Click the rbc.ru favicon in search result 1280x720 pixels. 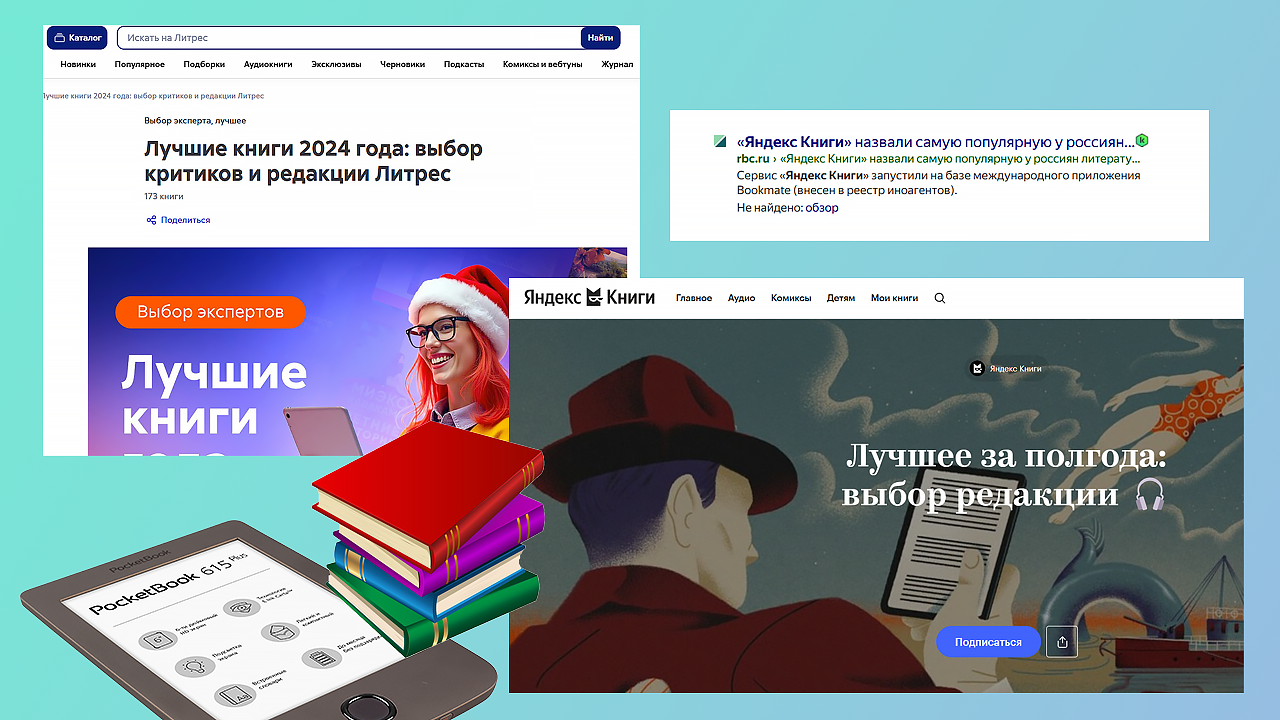point(720,142)
